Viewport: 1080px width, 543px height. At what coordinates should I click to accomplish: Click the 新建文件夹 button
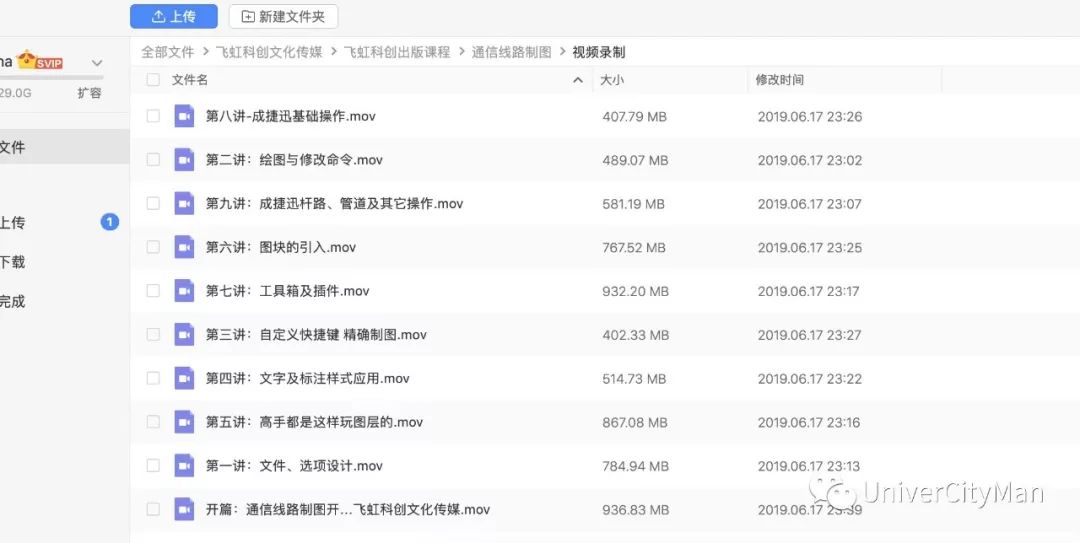pos(283,17)
